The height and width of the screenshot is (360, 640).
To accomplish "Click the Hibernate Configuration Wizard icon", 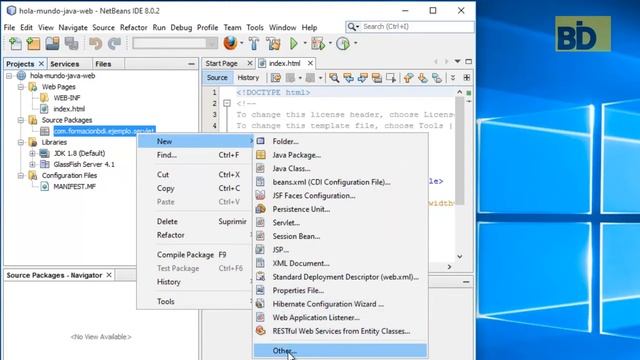I will [x=260, y=304].
